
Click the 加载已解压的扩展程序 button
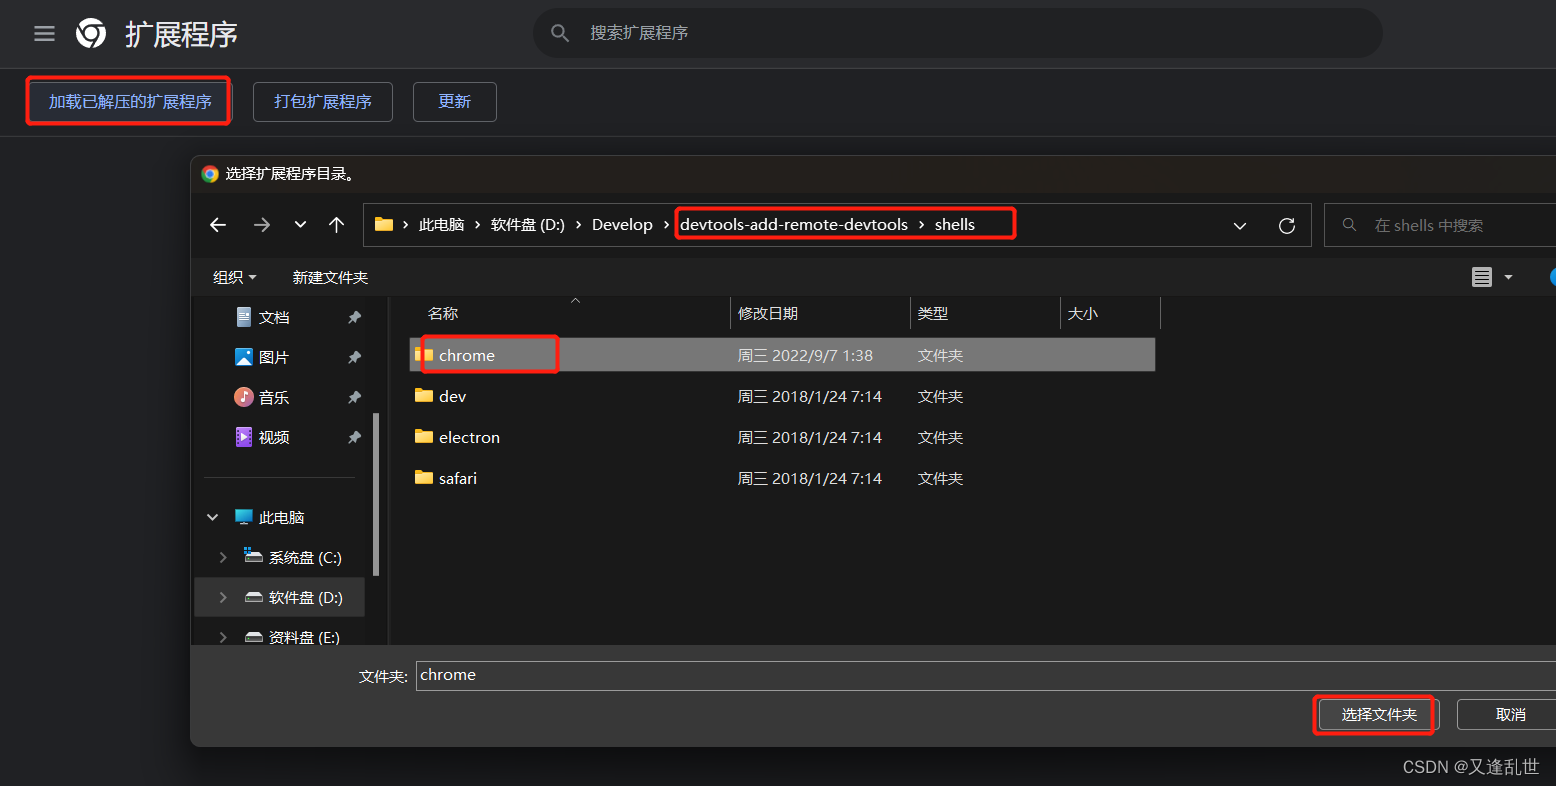(x=128, y=101)
